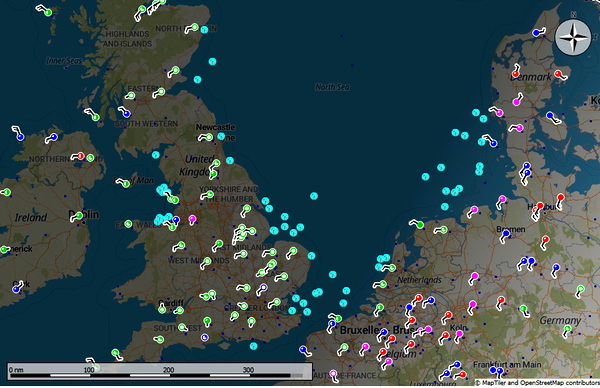Select the isolated cyan marker in mid North Sea
This screenshot has width=600, height=388.
coord(314,196)
